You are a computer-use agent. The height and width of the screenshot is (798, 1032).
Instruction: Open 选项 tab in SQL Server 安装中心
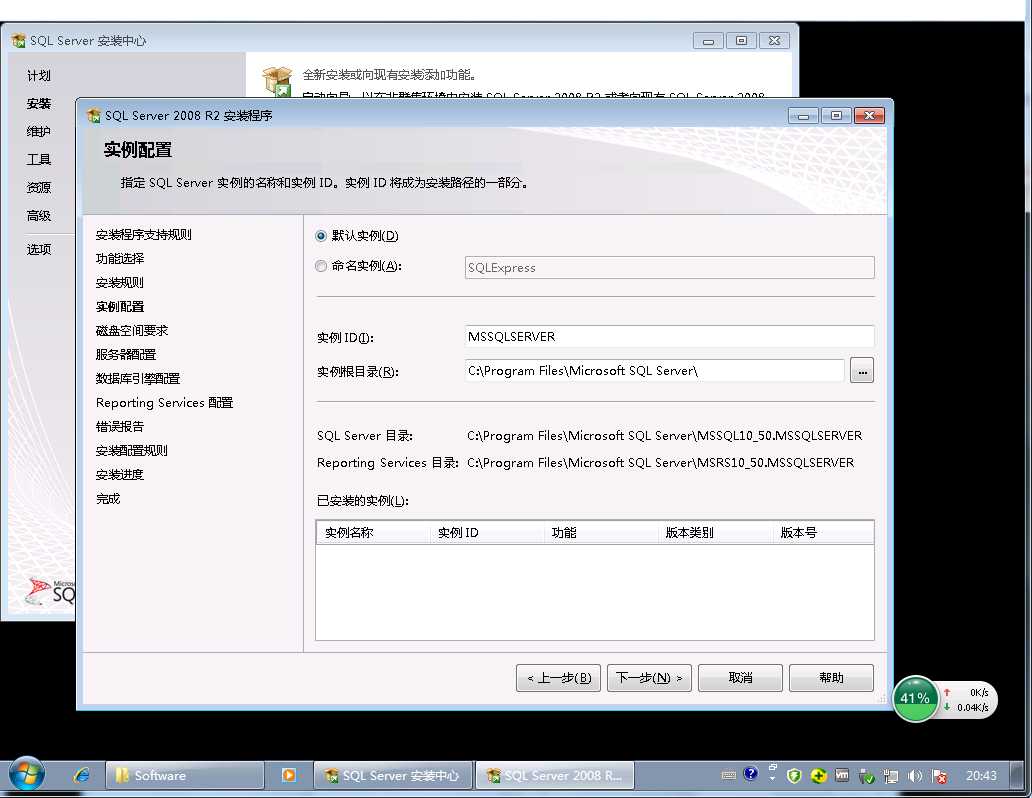point(39,250)
